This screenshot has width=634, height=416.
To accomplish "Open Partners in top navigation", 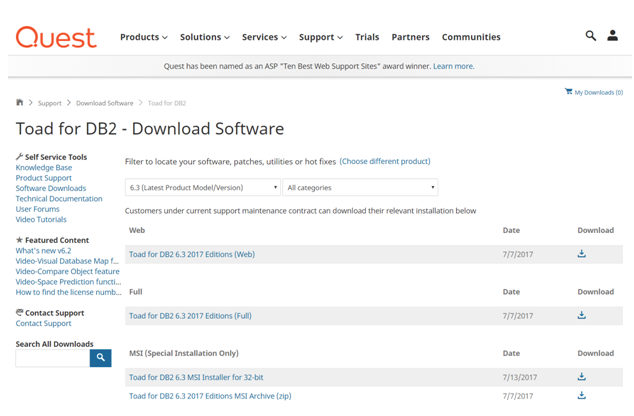I will point(410,37).
